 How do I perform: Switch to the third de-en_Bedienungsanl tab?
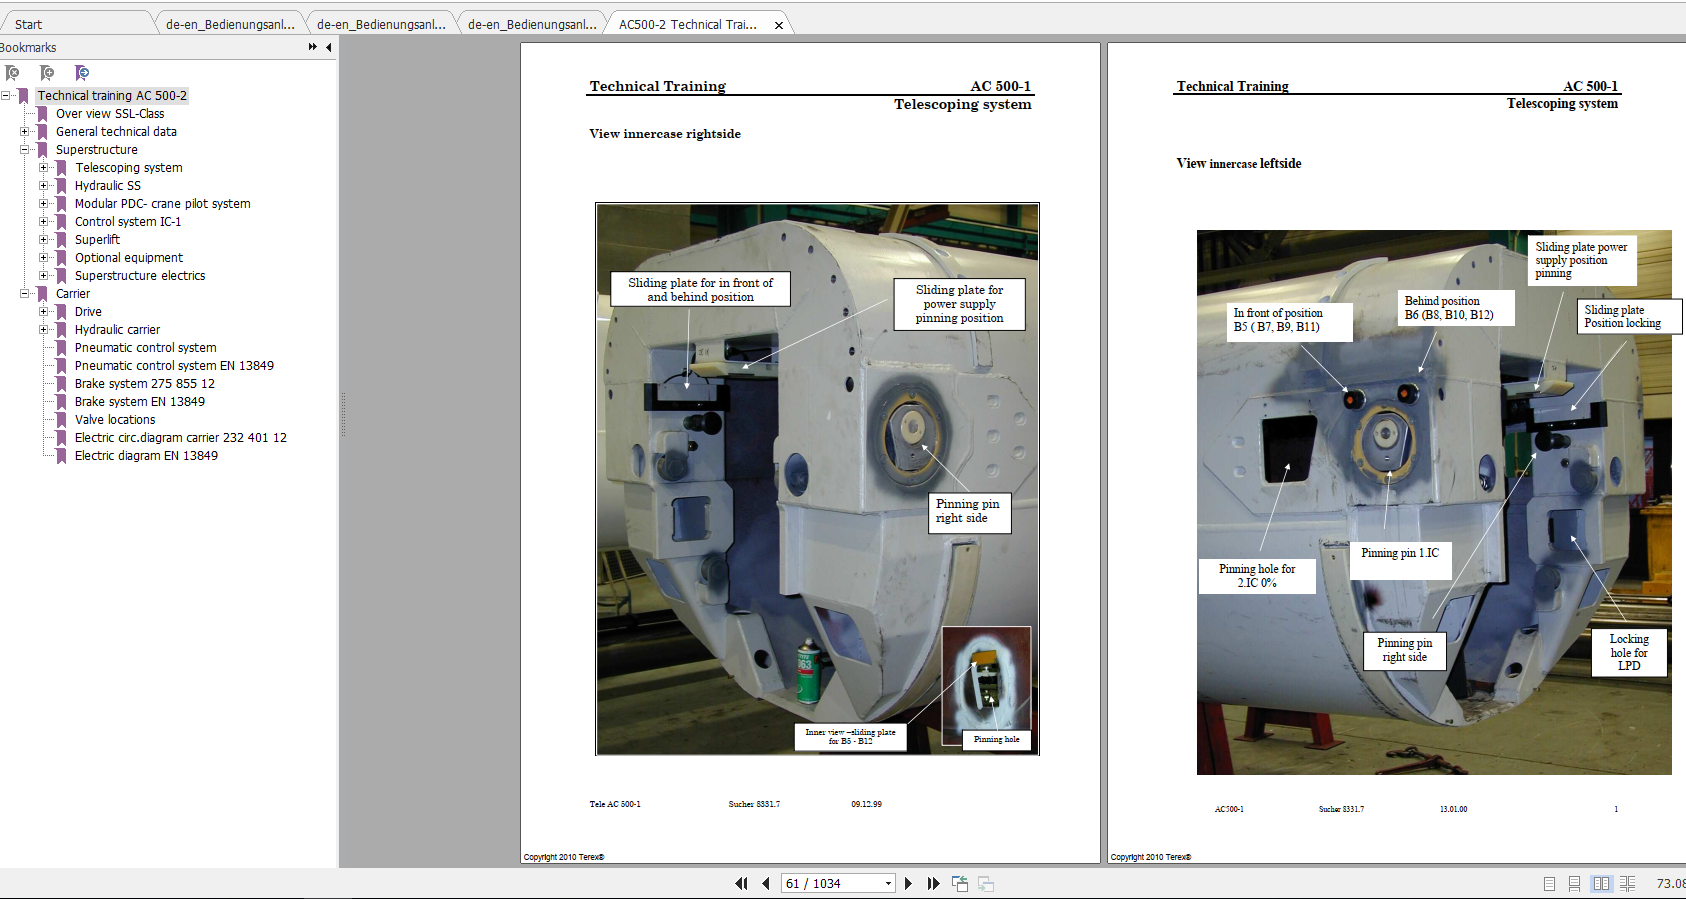point(532,25)
